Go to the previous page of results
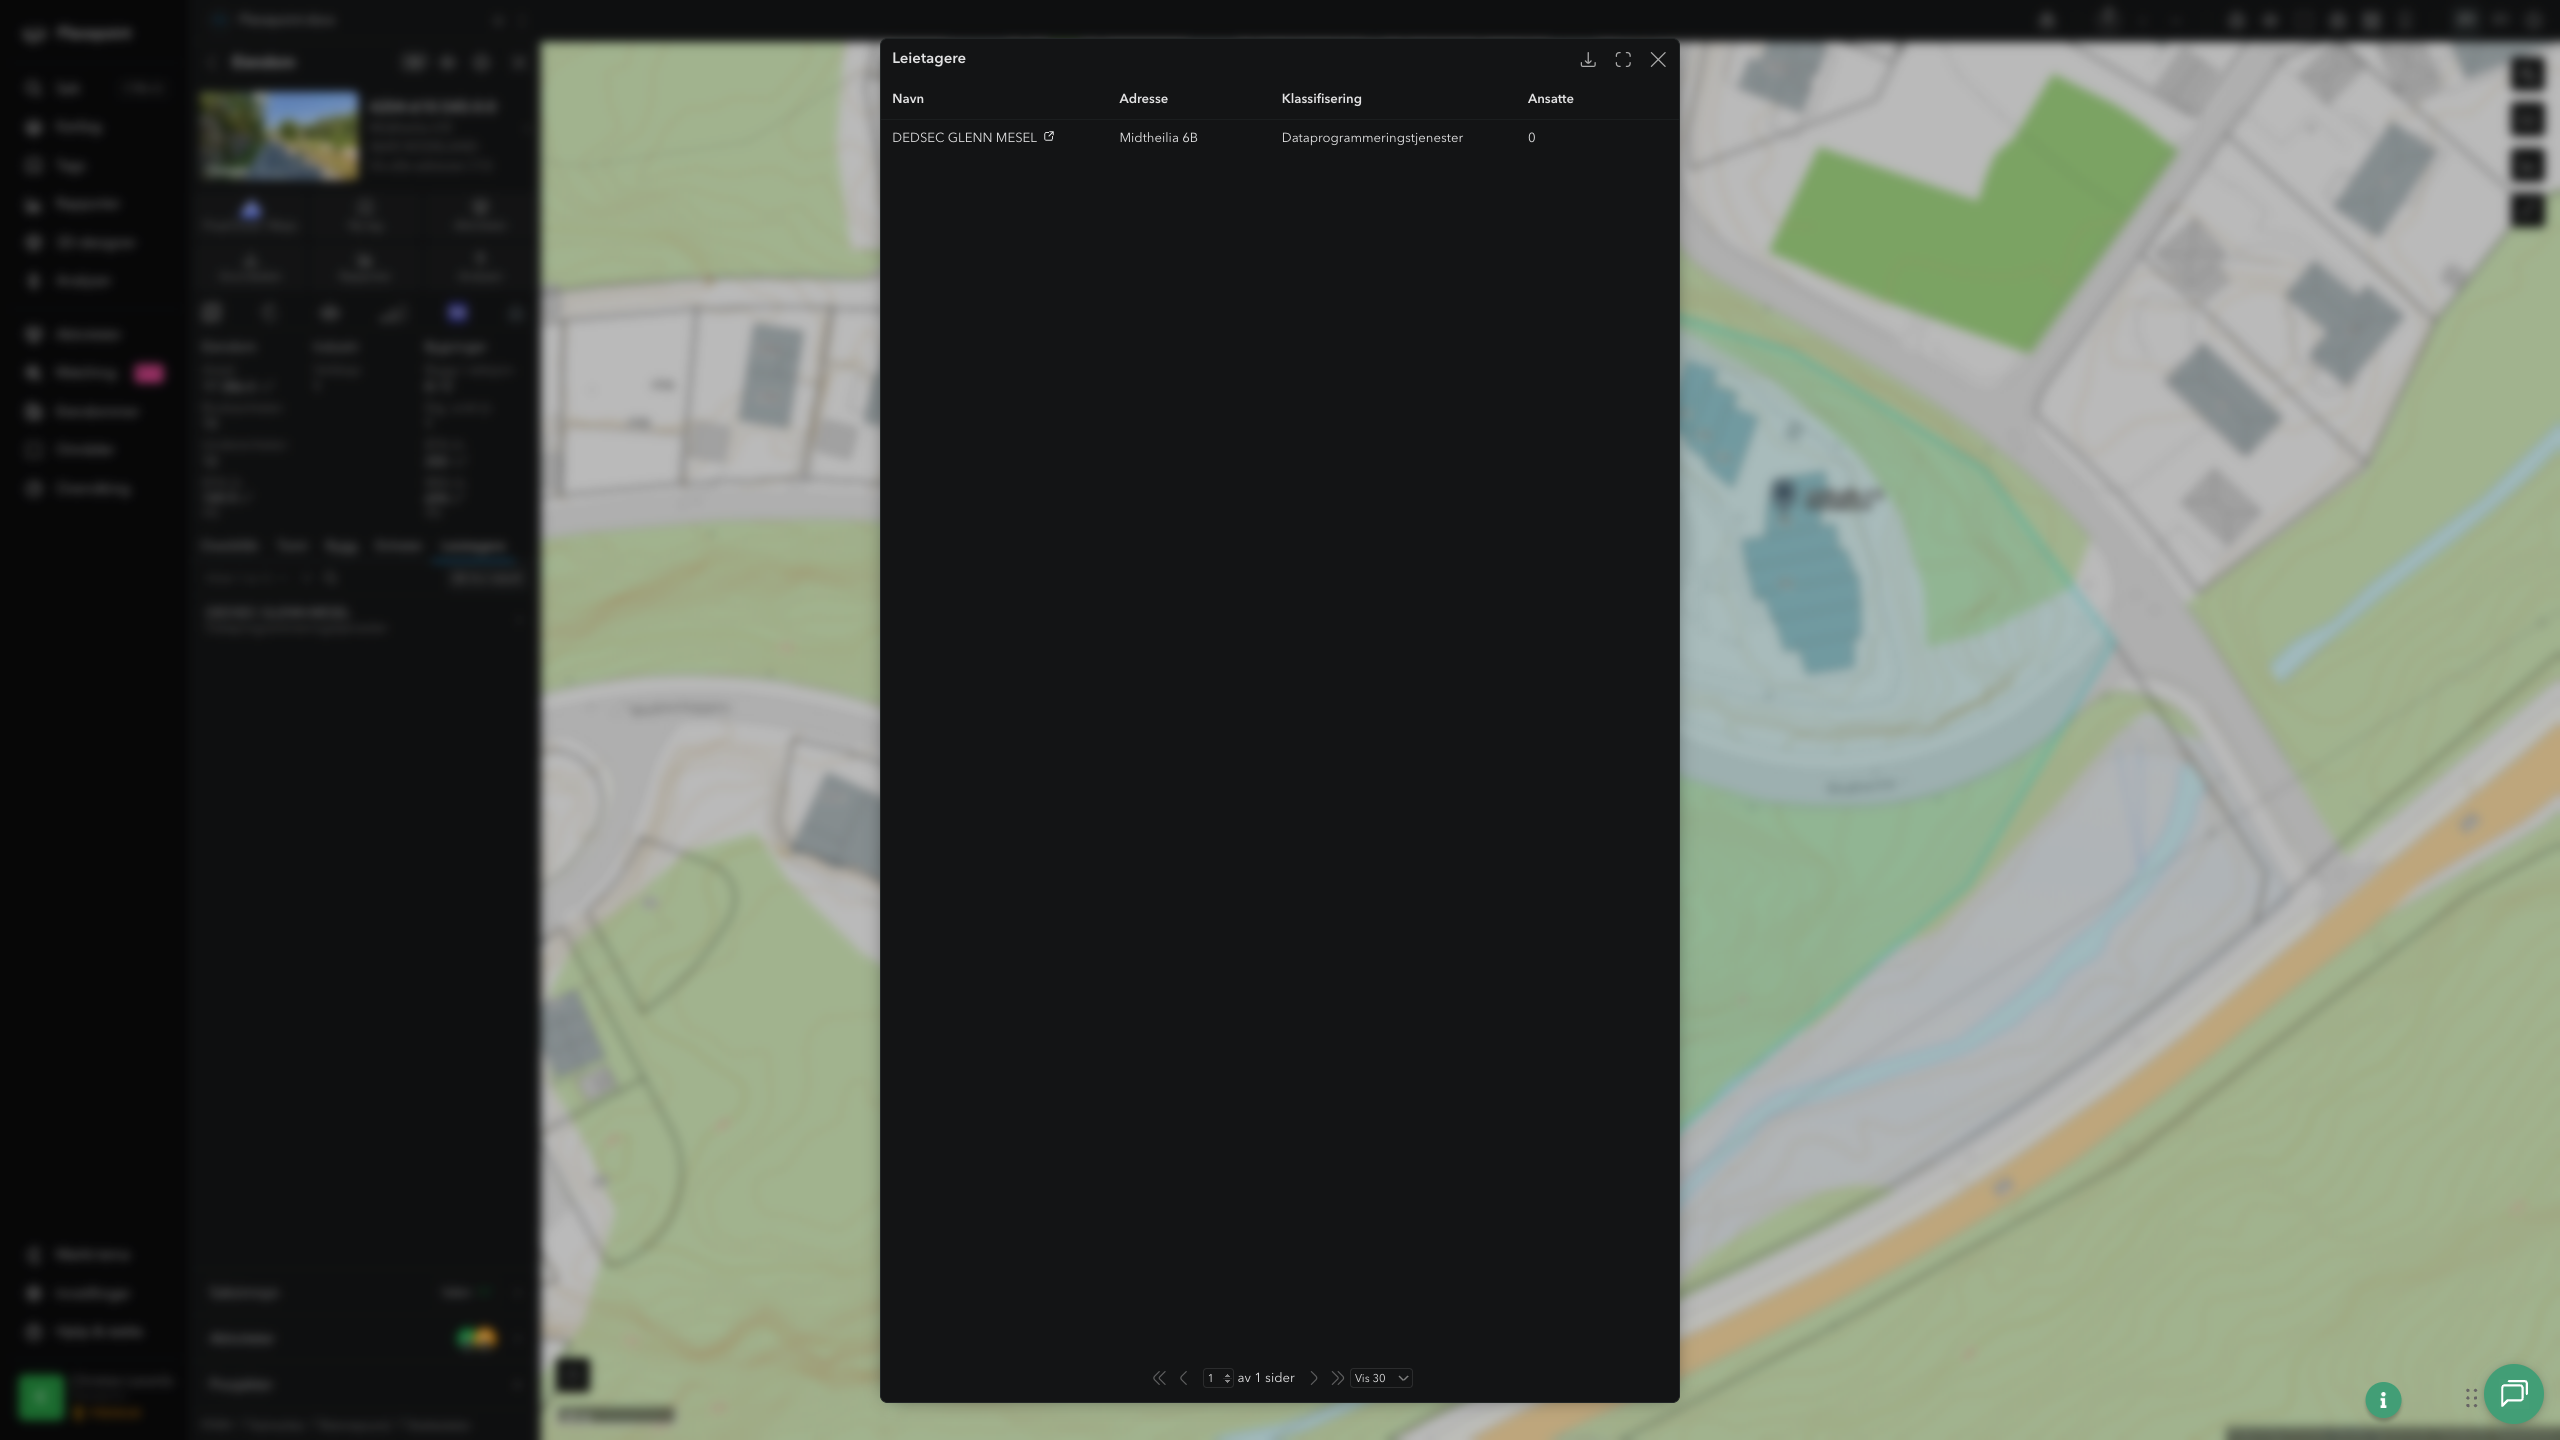Image resolution: width=2560 pixels, height=1440 pixels. (x=1184, y=1378)
